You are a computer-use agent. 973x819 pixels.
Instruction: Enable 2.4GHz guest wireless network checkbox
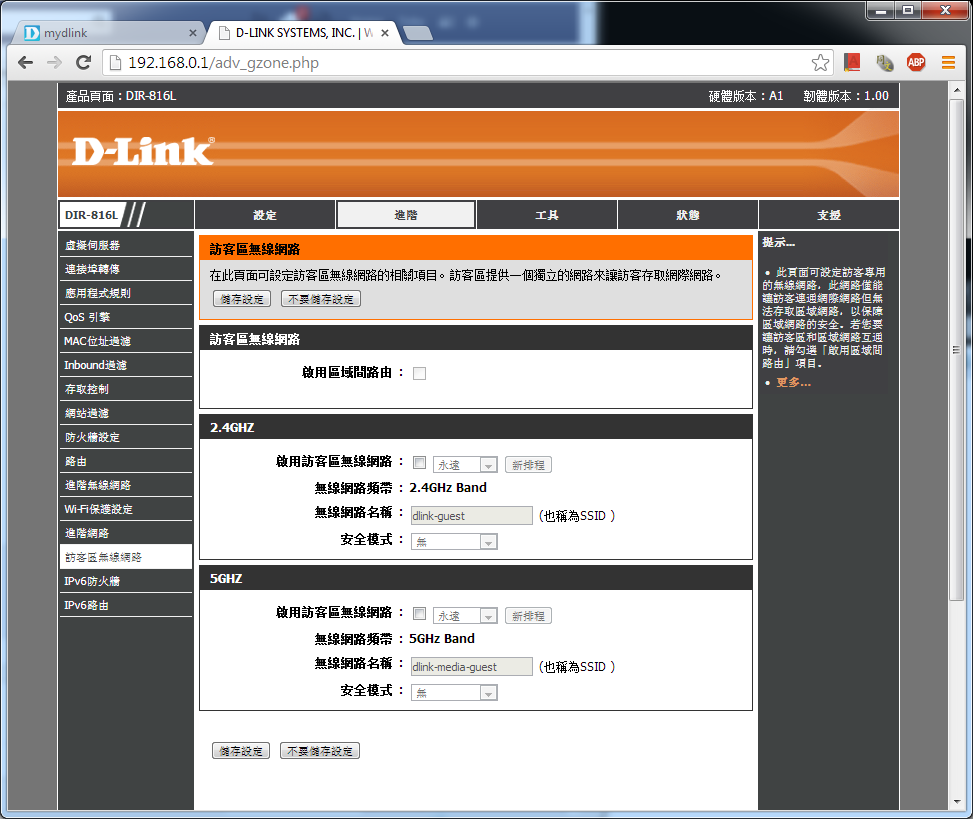pos(419,463)
